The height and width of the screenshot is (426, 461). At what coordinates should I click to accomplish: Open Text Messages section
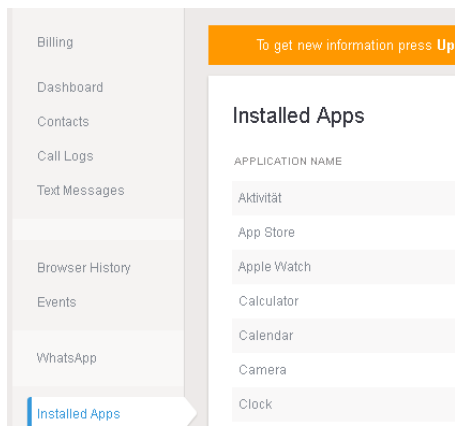[x=81, y=190]
